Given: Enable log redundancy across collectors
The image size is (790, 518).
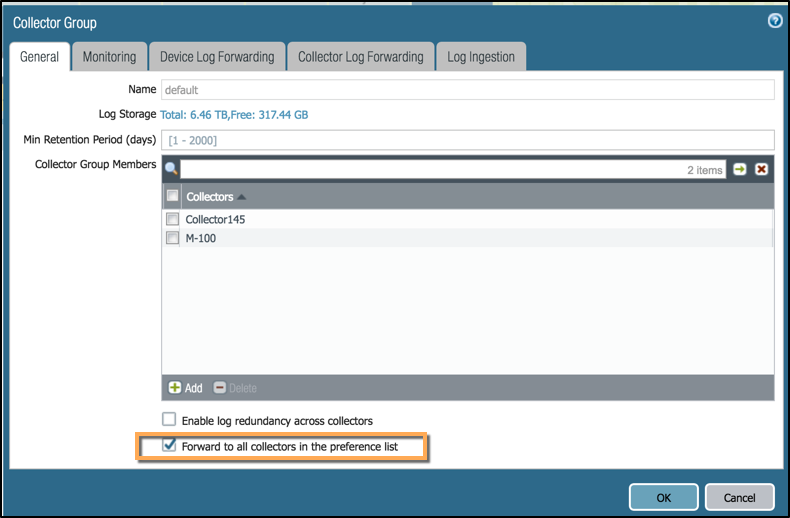Looking at the screenshot, I should 169,419.
